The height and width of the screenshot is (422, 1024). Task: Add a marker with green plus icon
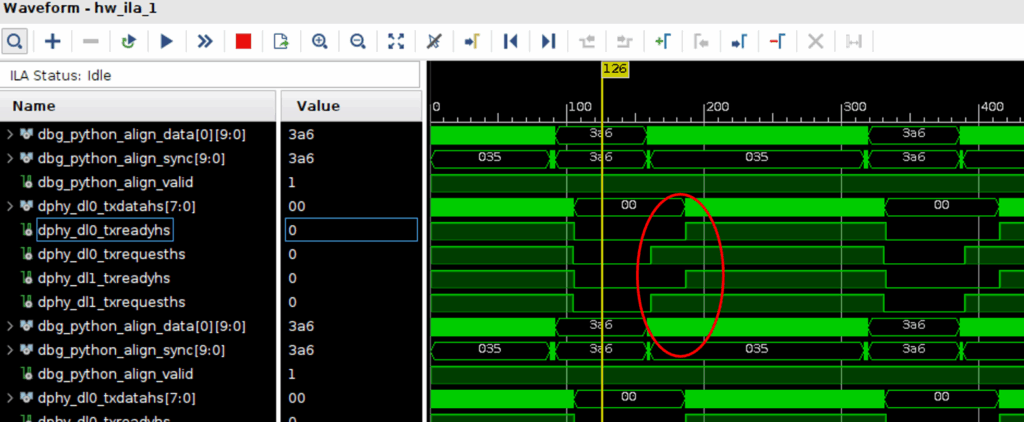tap(662, 42)
